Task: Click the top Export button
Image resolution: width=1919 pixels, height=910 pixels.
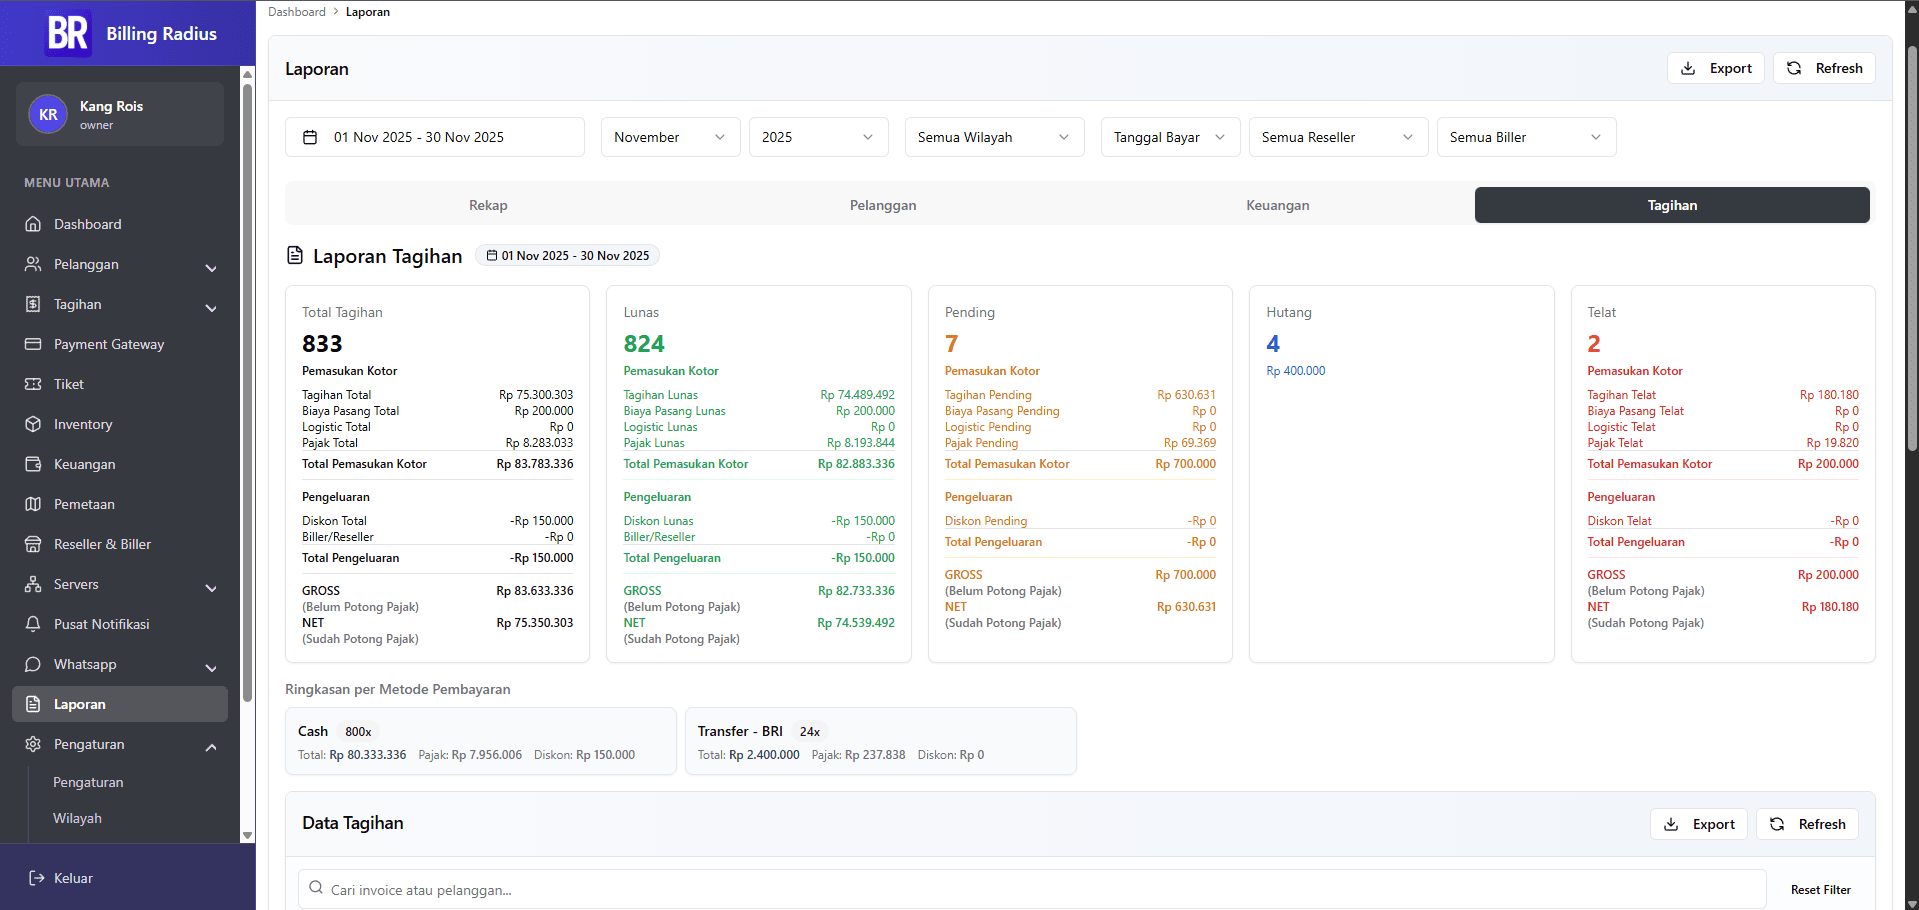Action: click(x=1716, y=68)
